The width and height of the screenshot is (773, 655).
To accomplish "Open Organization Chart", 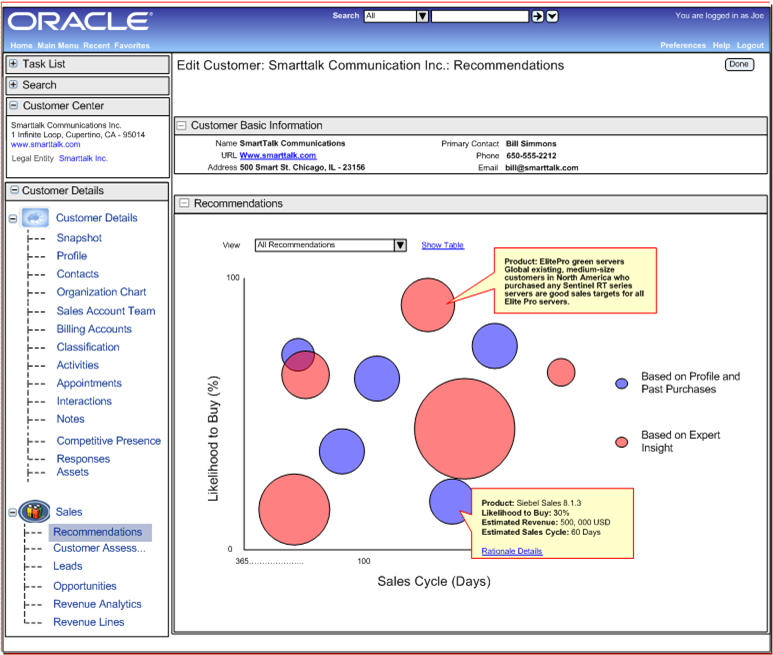I will pos(101,292).
